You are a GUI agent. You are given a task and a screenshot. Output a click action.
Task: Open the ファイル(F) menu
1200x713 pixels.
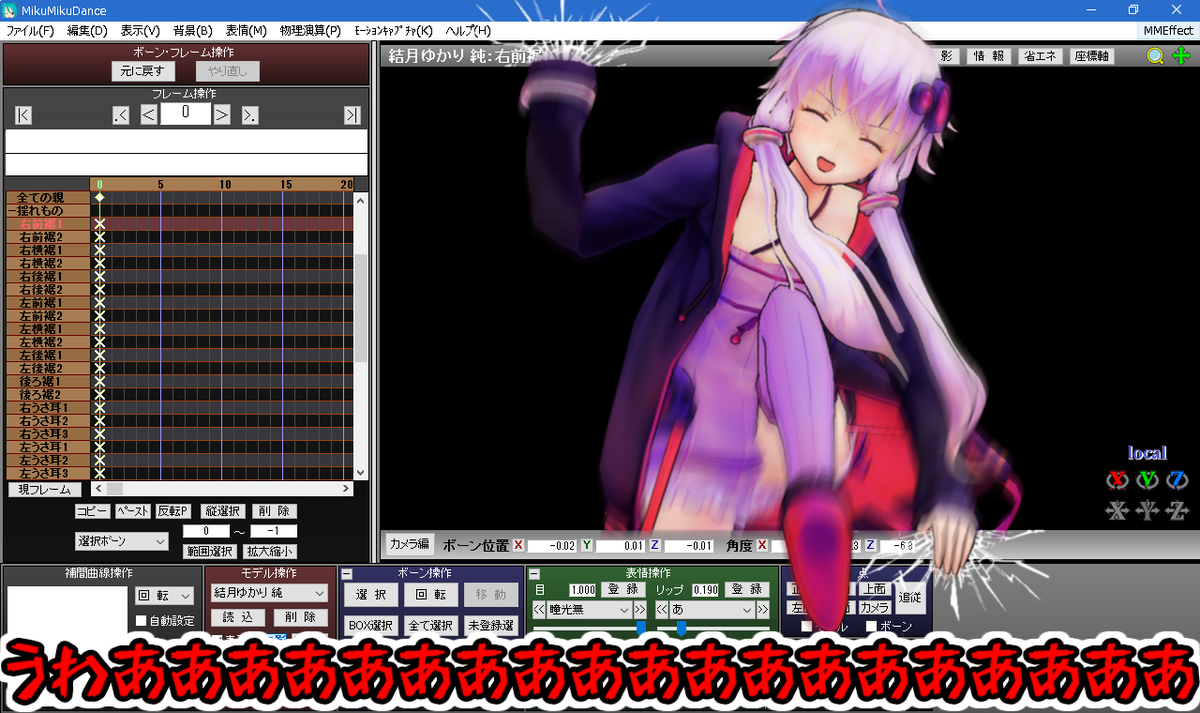tap(31, 31)
